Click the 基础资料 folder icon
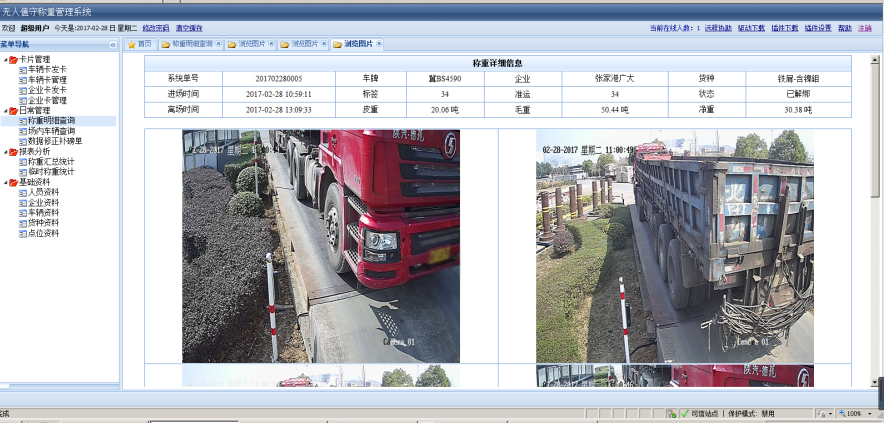 pyautogui.click(x=14, y=183)
